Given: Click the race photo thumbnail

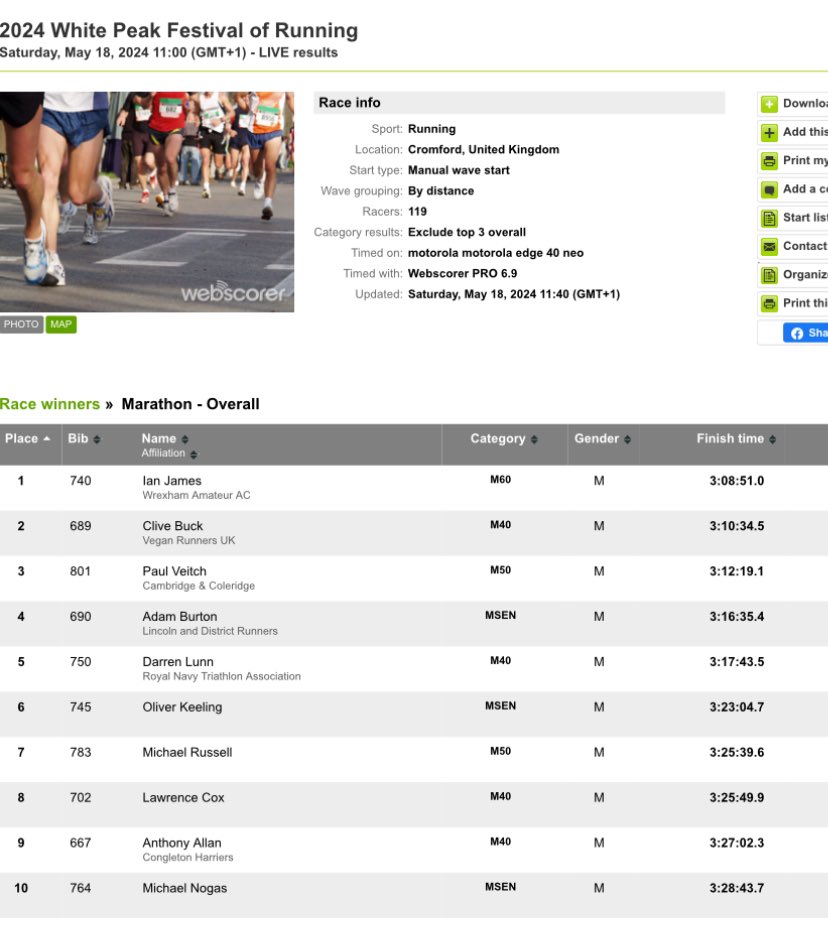Looking at the screenshot, I should coord(147,202).
